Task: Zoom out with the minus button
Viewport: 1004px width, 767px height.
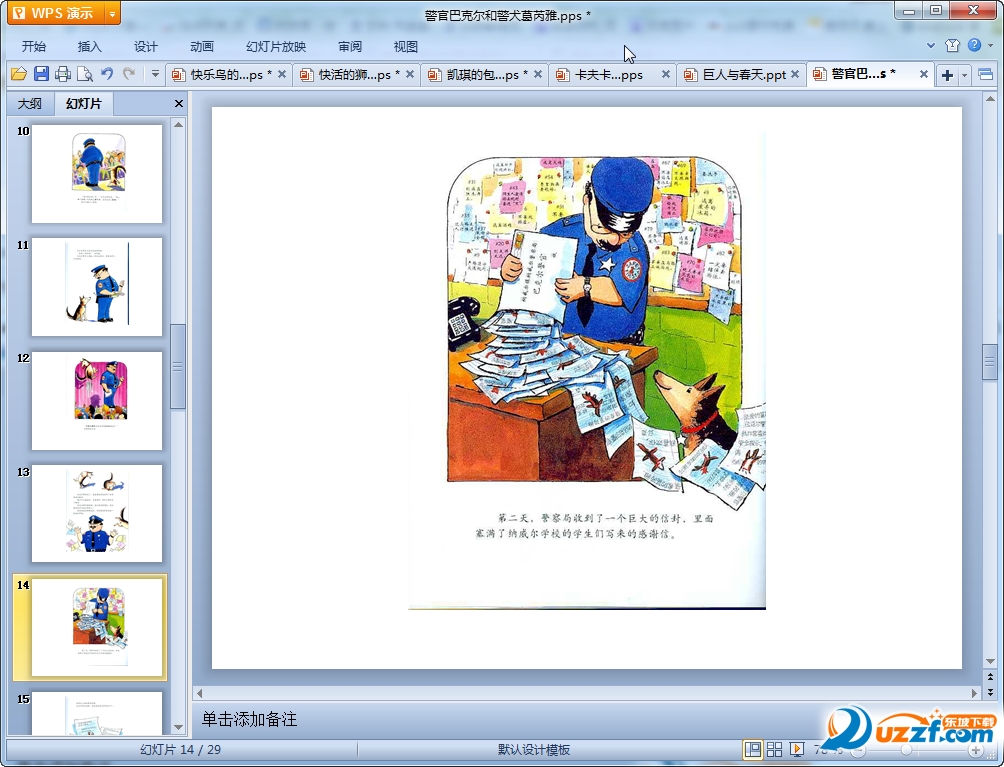Action: 858,750
